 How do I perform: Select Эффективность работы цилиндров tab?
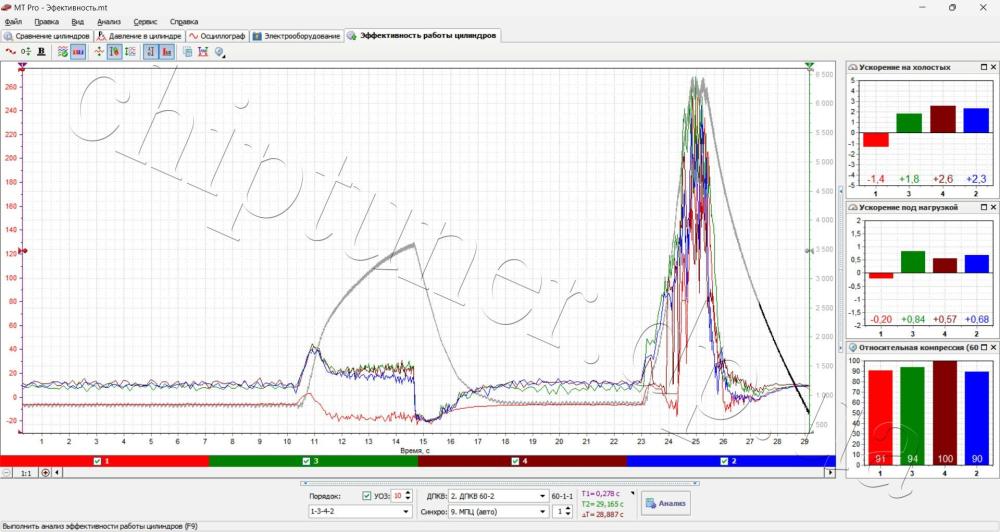[422, 36]
